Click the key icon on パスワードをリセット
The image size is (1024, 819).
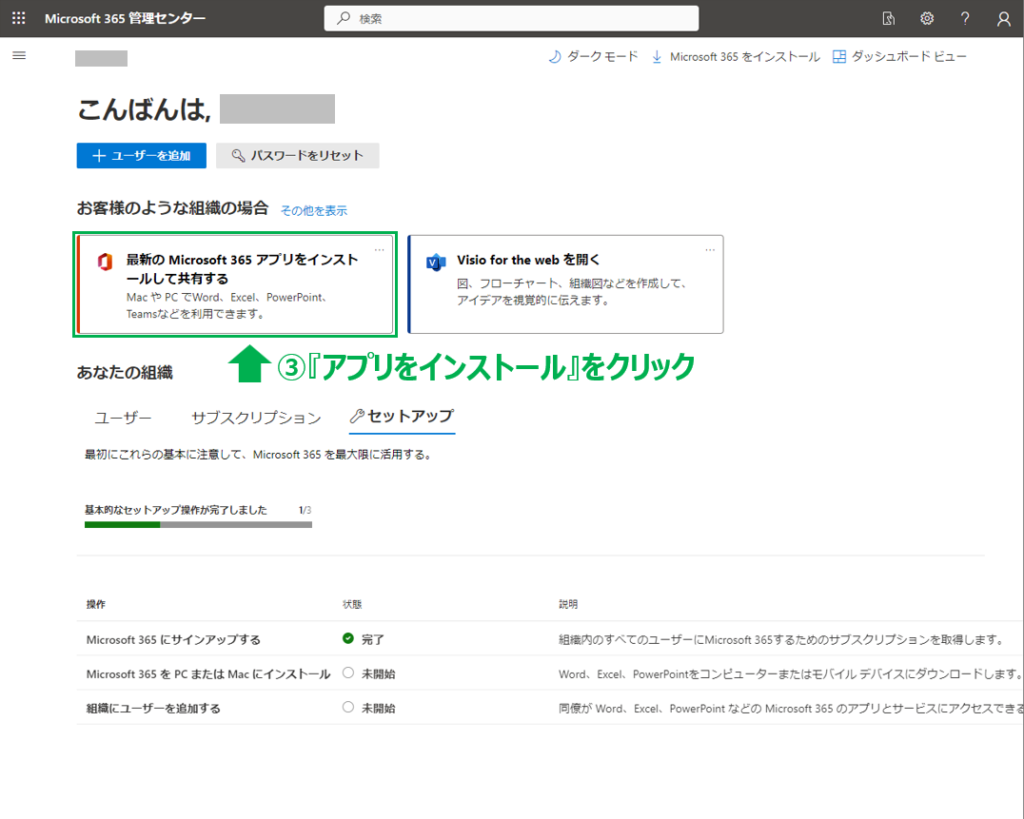coord(238,155)
